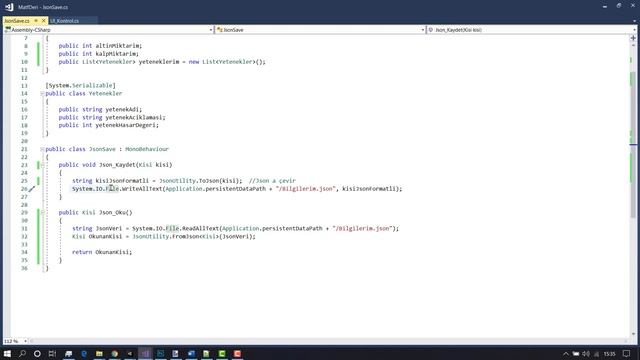
Task: Show hidden system tray icons
Action: 566,353
